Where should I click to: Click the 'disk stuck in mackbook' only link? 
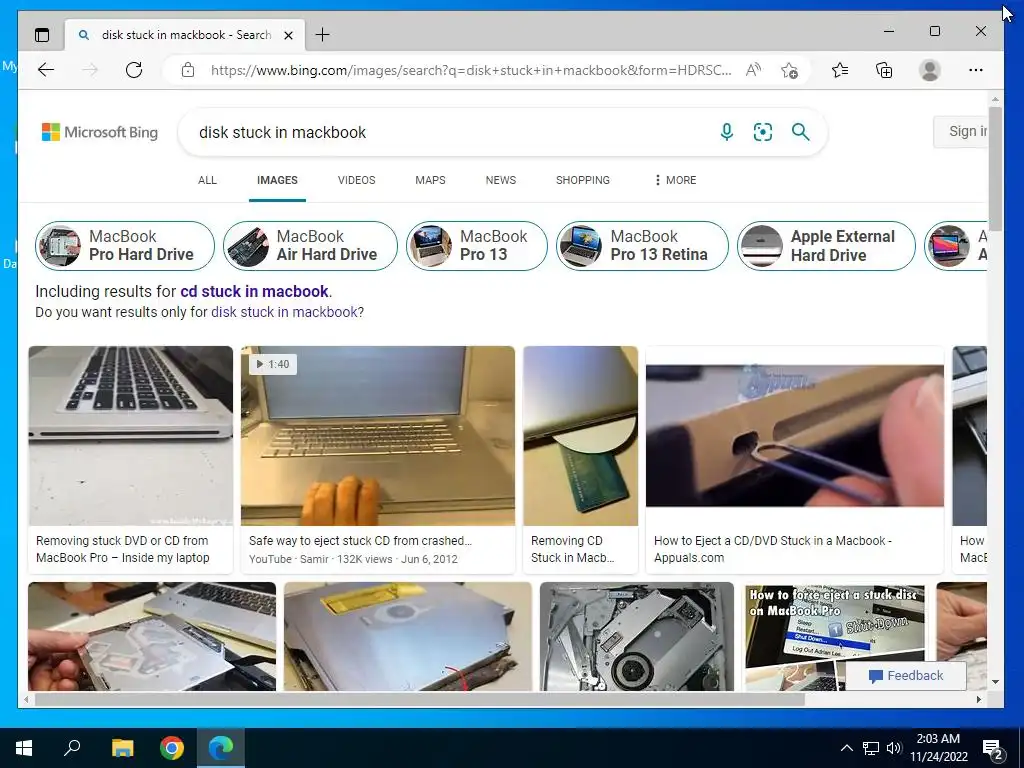point(284,312)
